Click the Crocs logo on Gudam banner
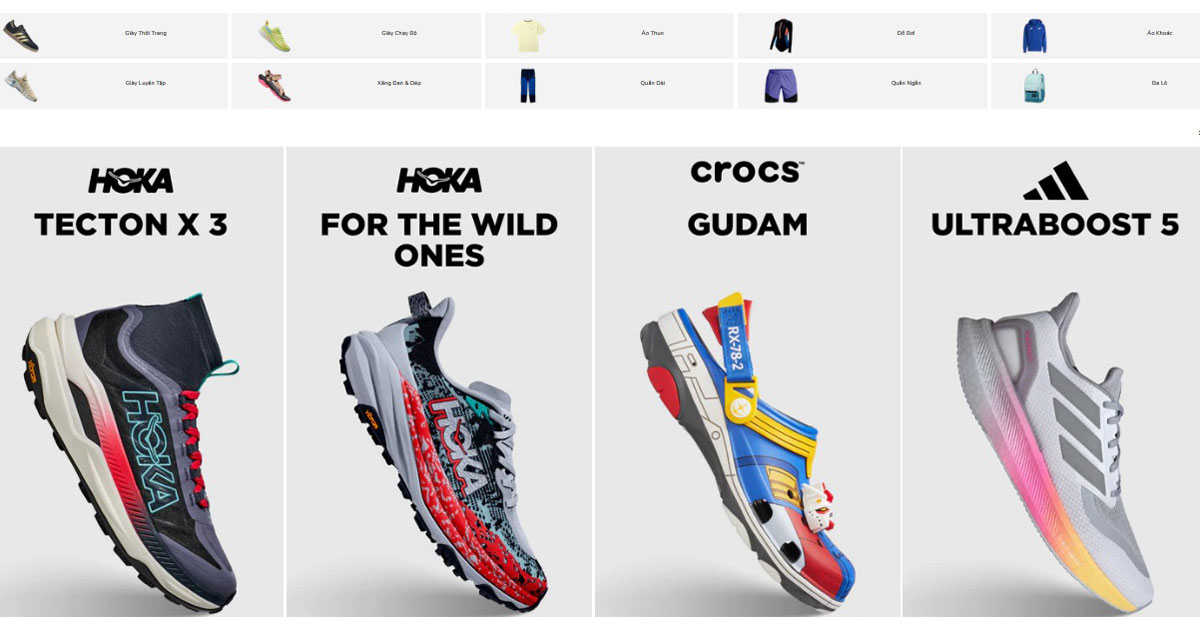The image size is (1200, 627). (x=747, y=171)
